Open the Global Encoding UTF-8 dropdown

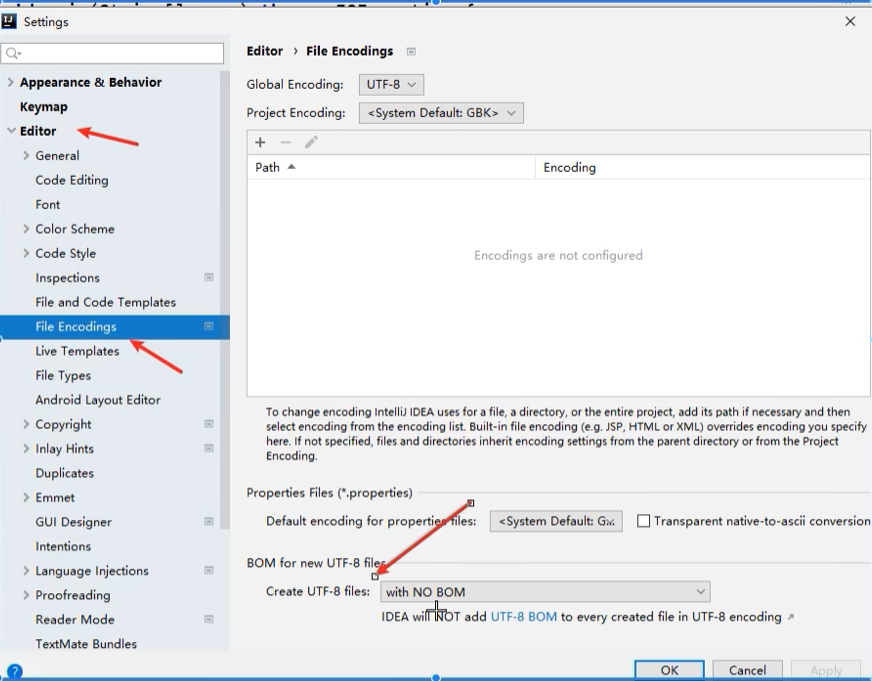pos(391,84)
